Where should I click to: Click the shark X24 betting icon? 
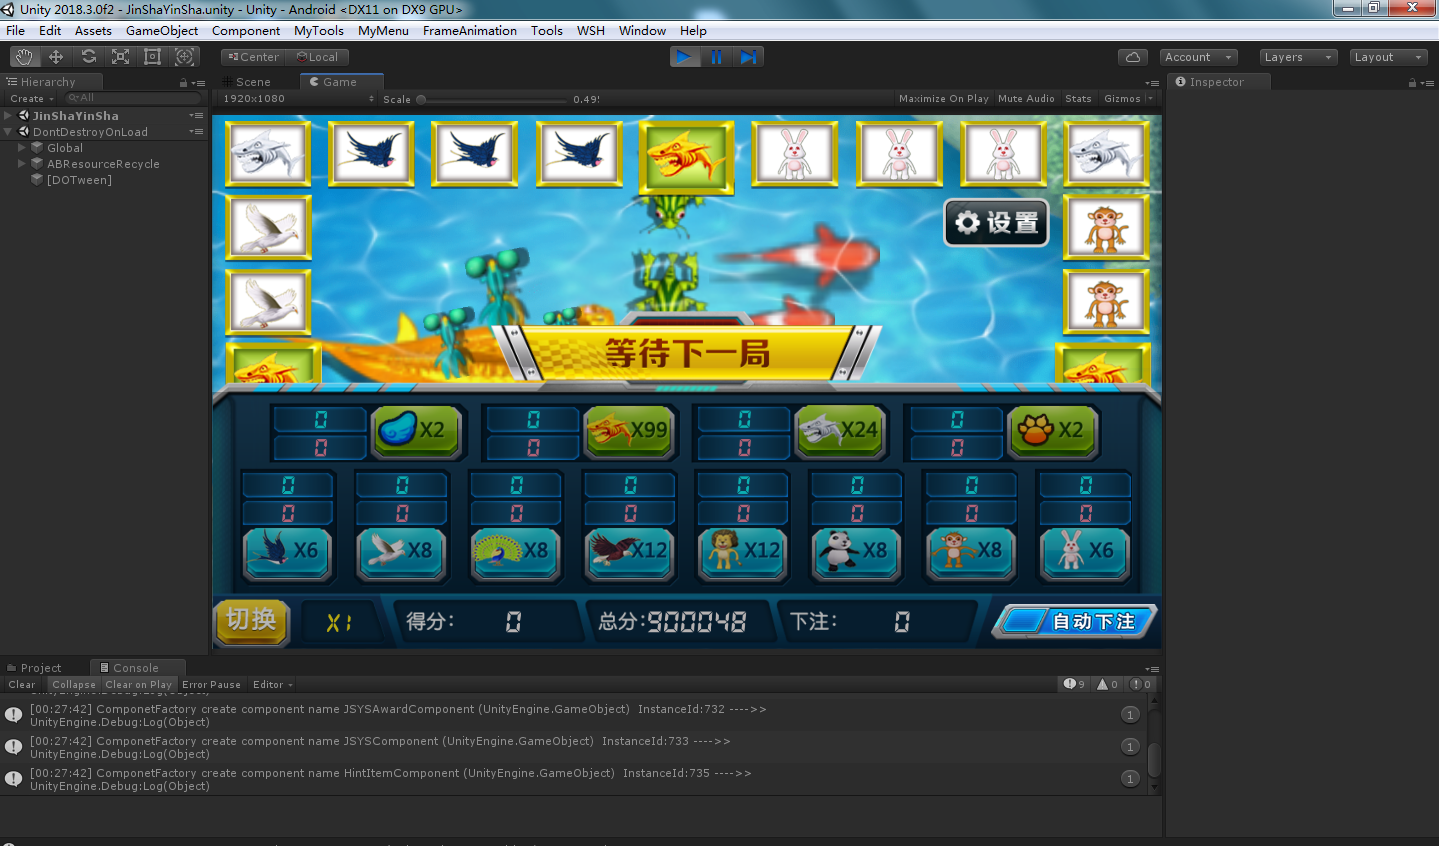point(840,430)
